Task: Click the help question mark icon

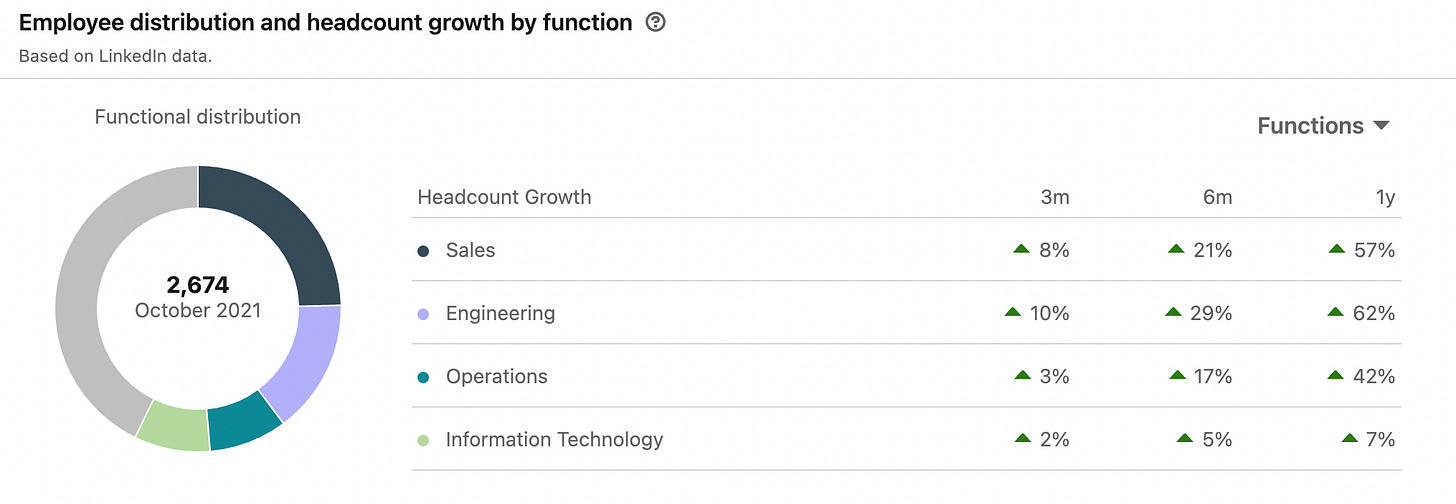Action: (x=656, y=22)
